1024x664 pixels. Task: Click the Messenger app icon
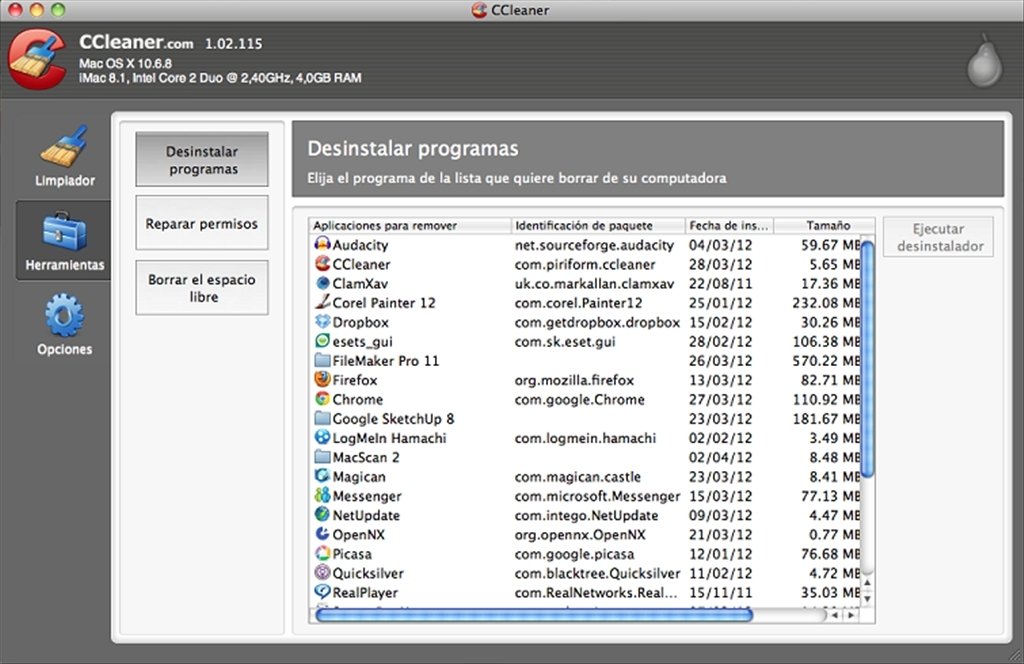[x=322, y=496]
